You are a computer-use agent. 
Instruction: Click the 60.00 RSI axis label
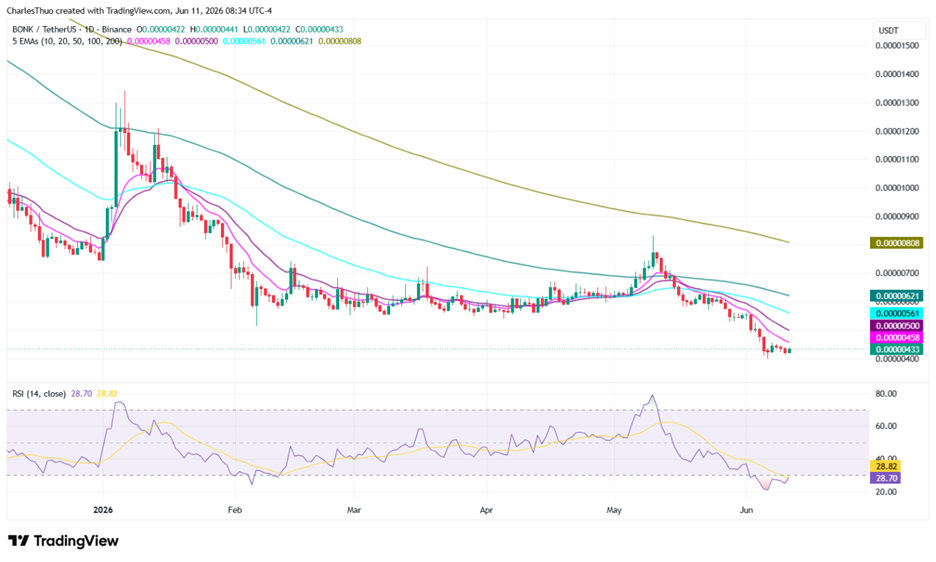pos(886,426)
